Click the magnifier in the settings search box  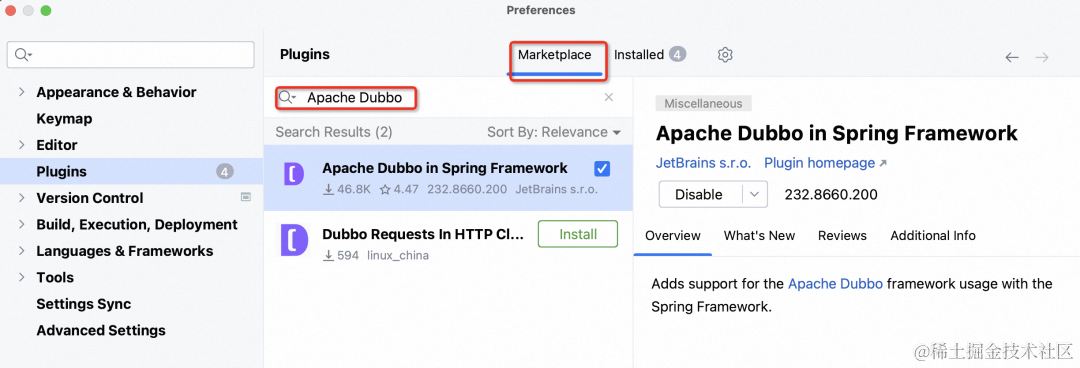point(23,55)
